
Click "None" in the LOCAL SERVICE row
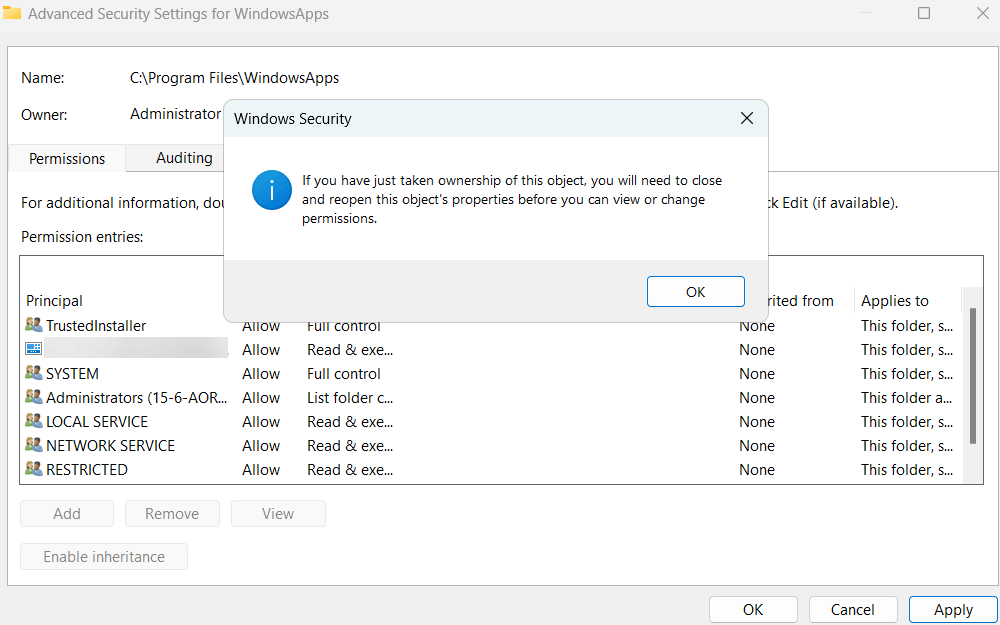pyautogui.click(x=757, y=422)
